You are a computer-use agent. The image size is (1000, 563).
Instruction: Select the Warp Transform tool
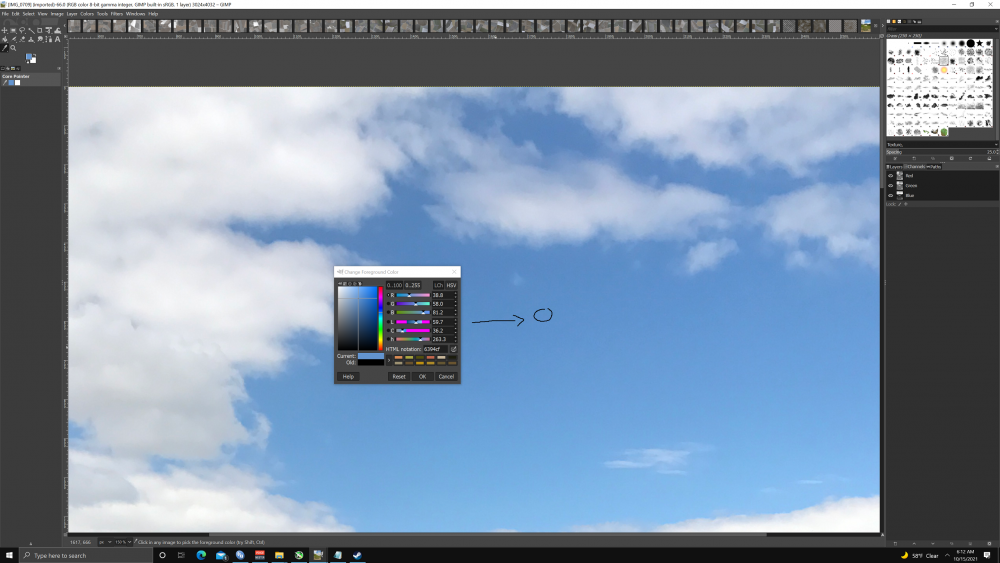pos(57,30)
